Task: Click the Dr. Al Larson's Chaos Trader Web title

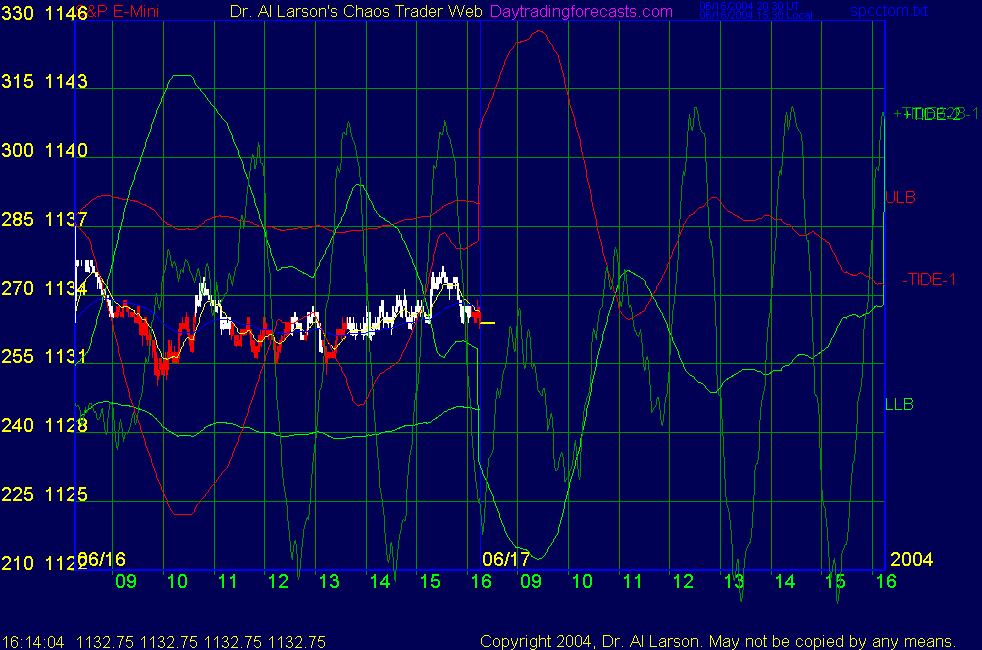Action: (350, 12)
